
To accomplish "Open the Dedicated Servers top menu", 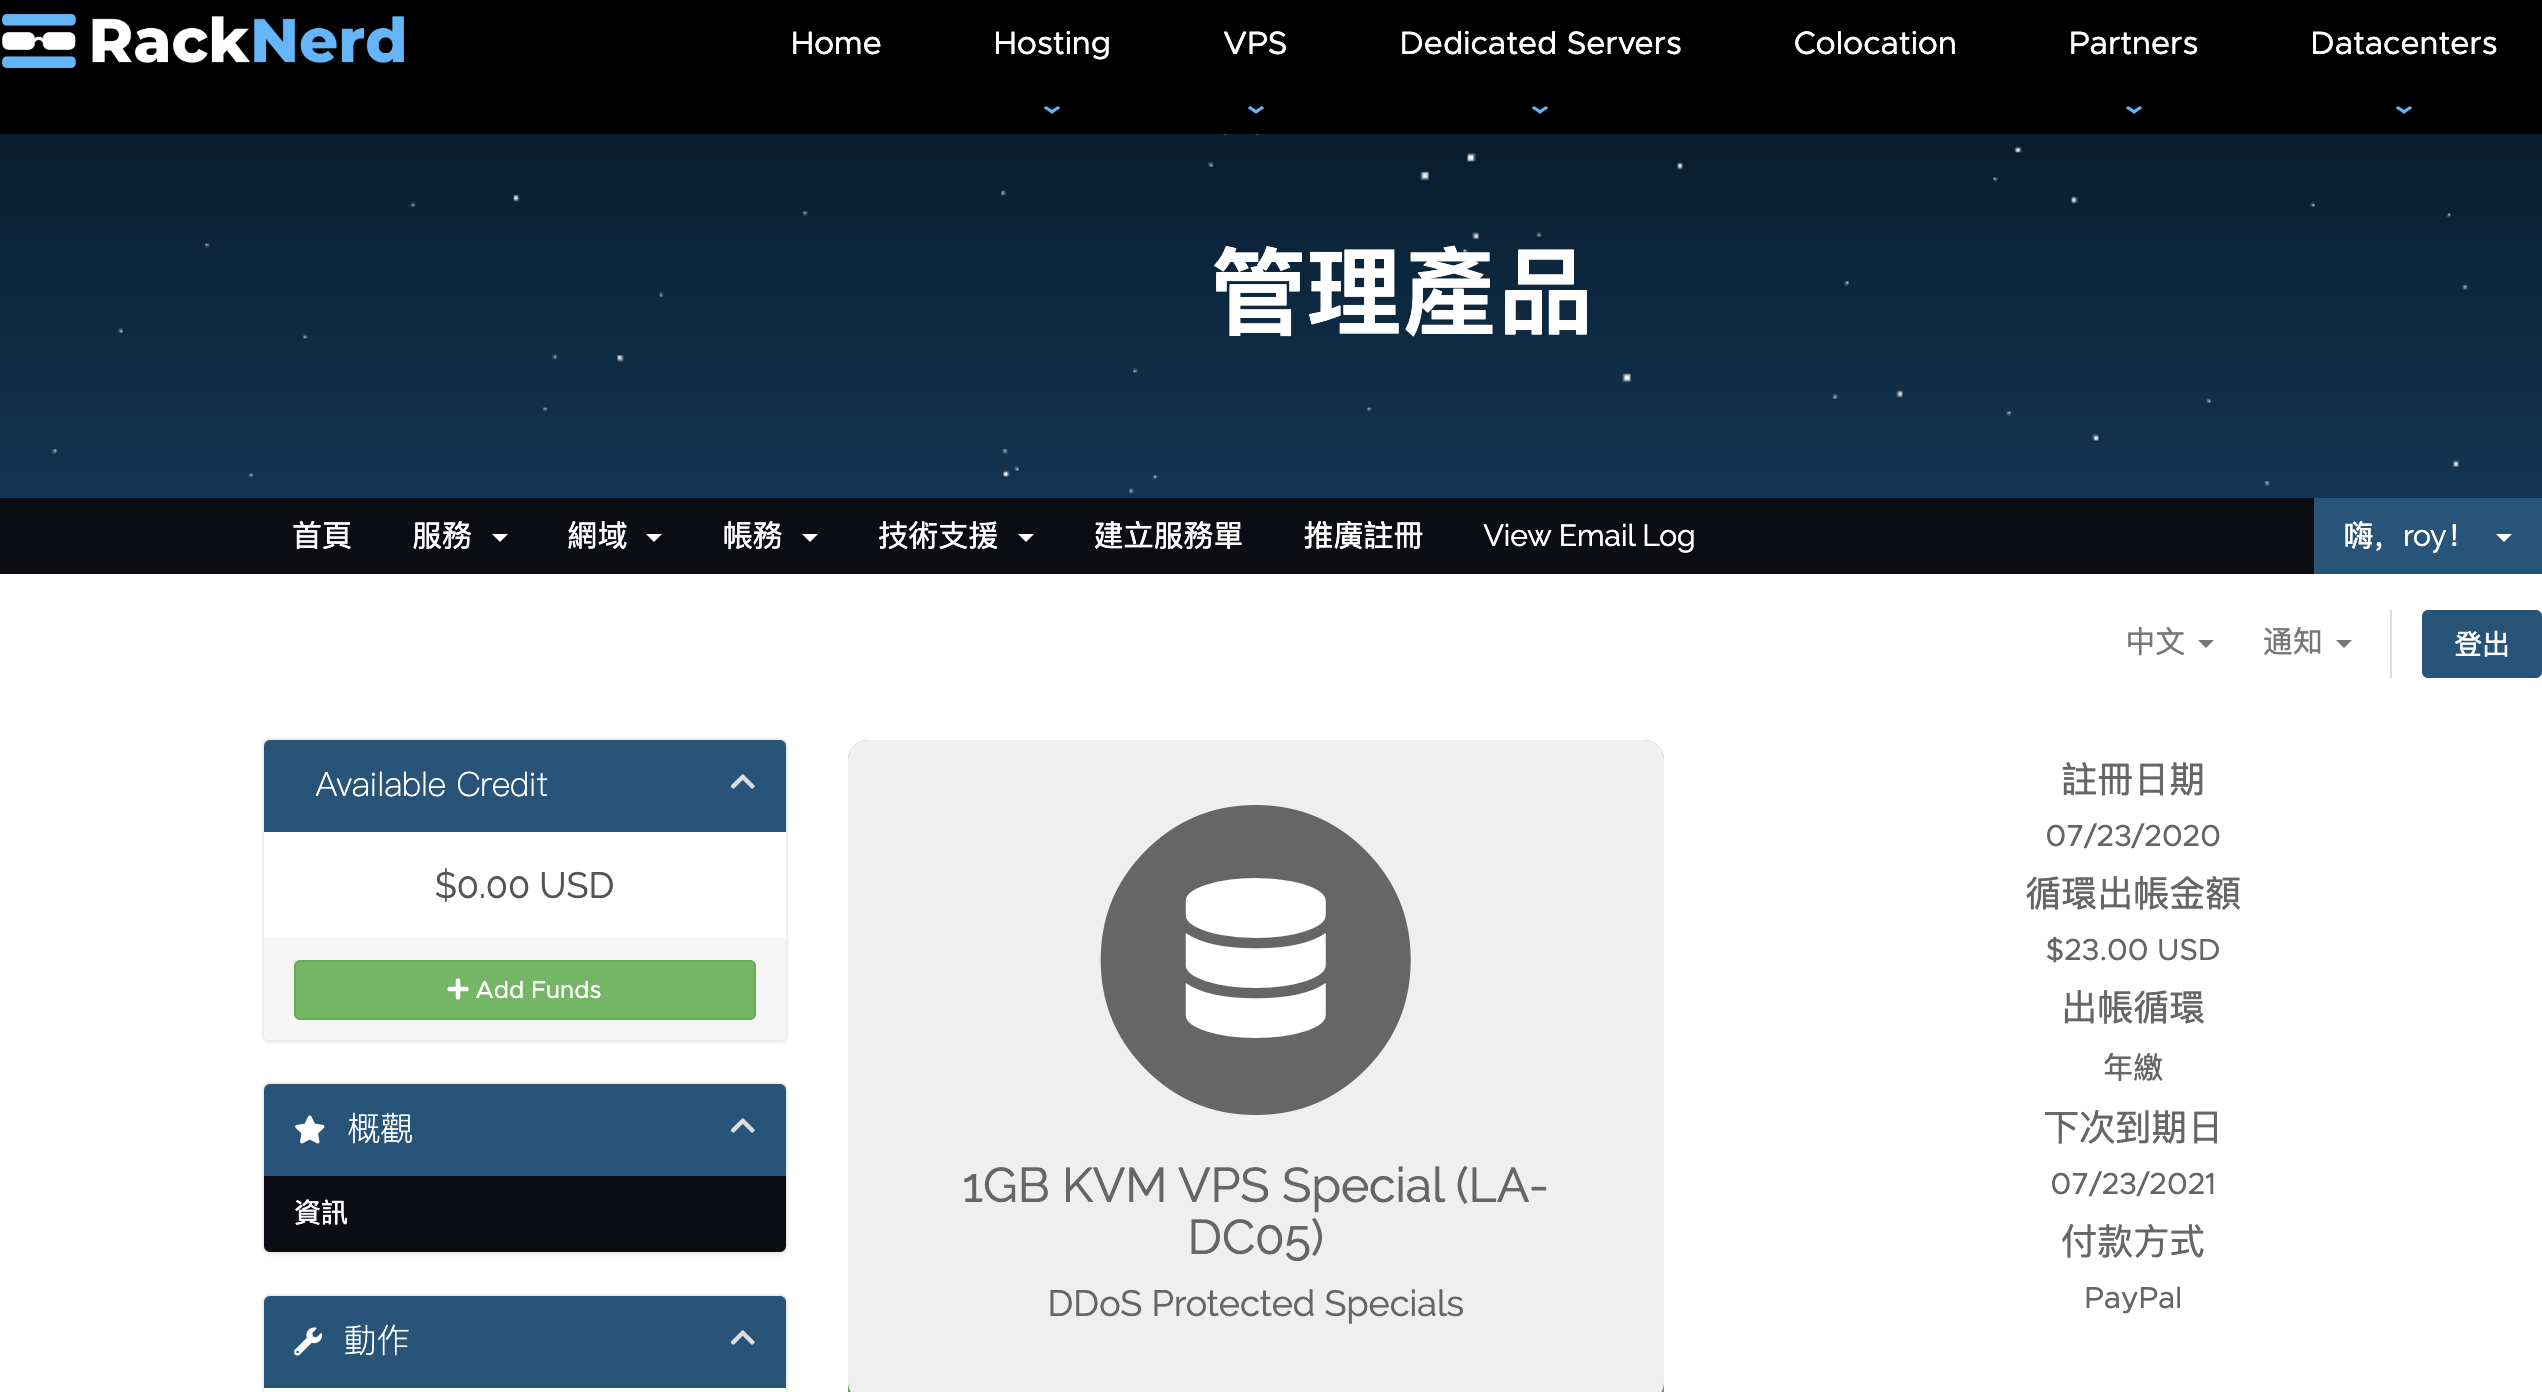I will [1539, 44].
